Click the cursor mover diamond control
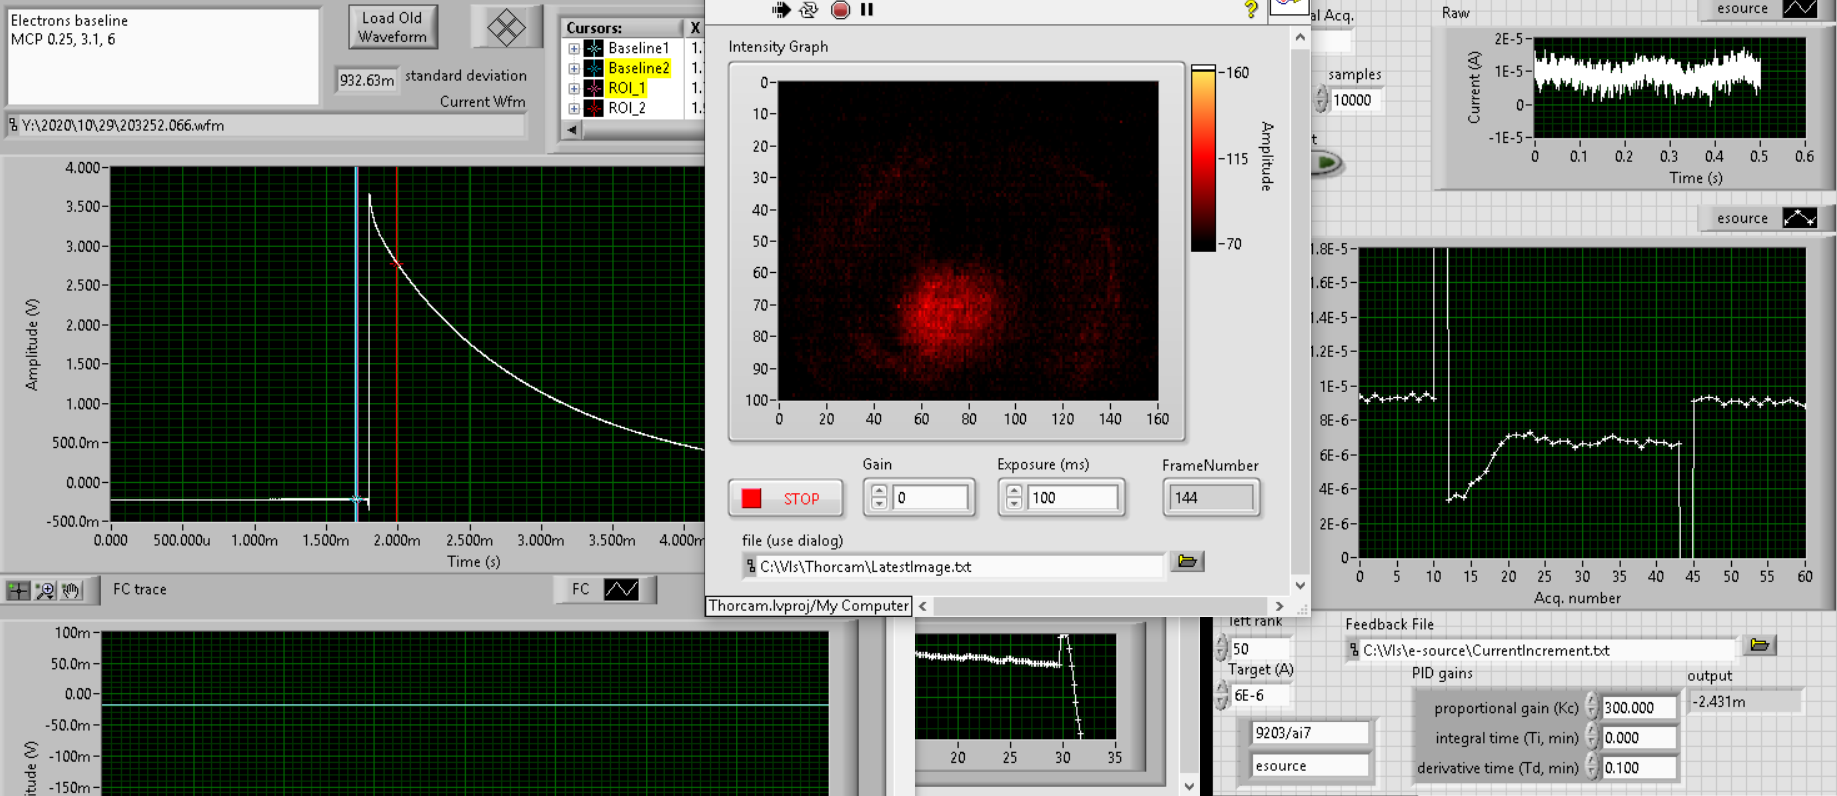1837x796 pixels. (x=506, y=27)
